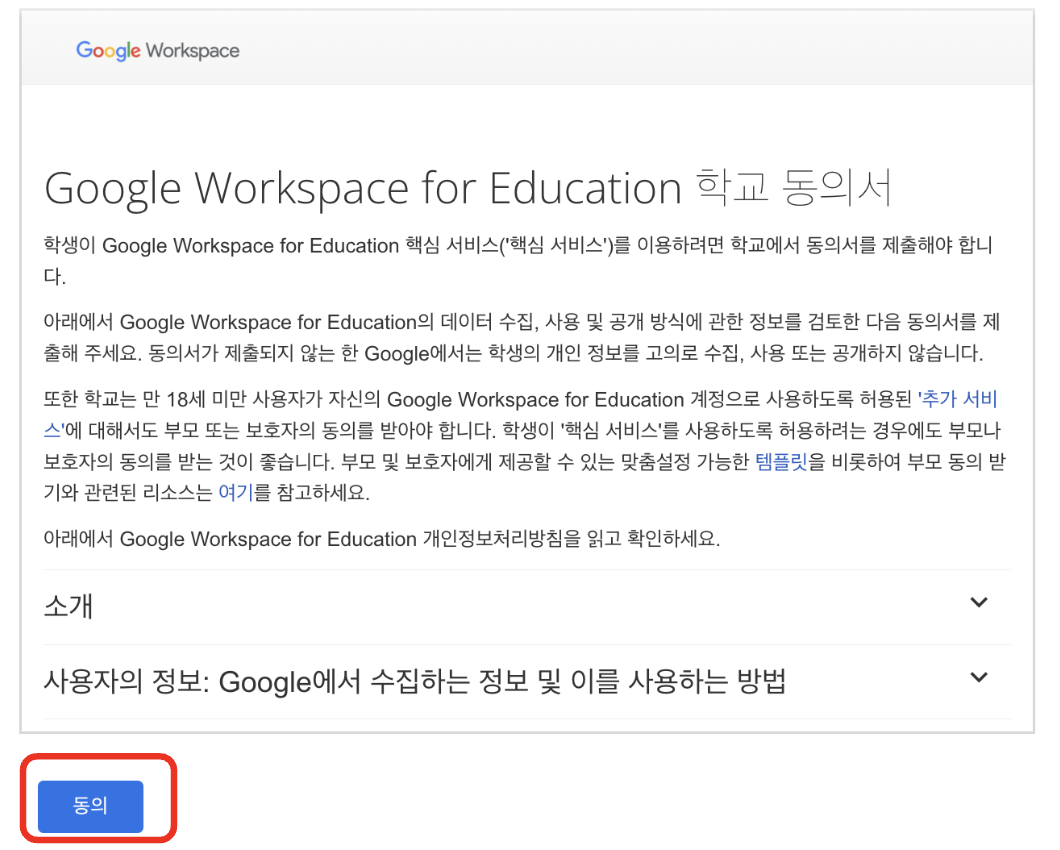Click heading '사용자의 정보: Google에서 수집하는 정보'
Screen dimensions: 1060x850
[414, 681]
